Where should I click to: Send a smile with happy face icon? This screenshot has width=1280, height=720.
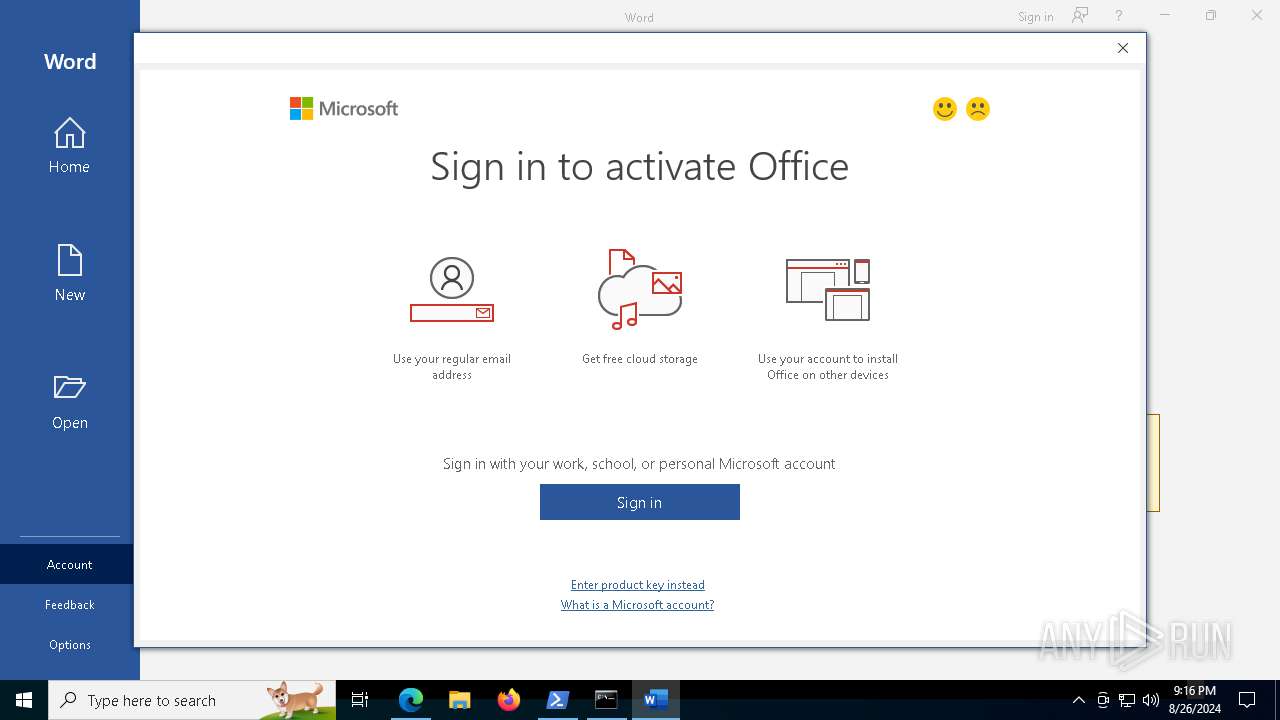click(945, 109)
